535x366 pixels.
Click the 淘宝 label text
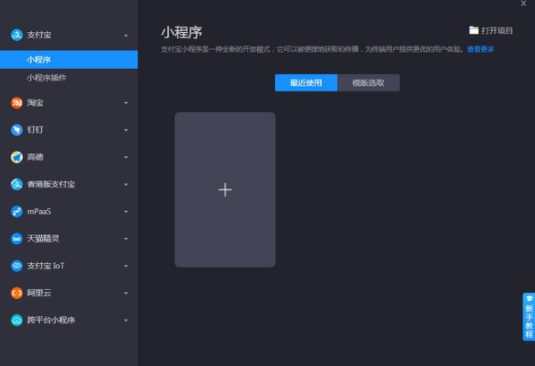[x=35, y=103]
